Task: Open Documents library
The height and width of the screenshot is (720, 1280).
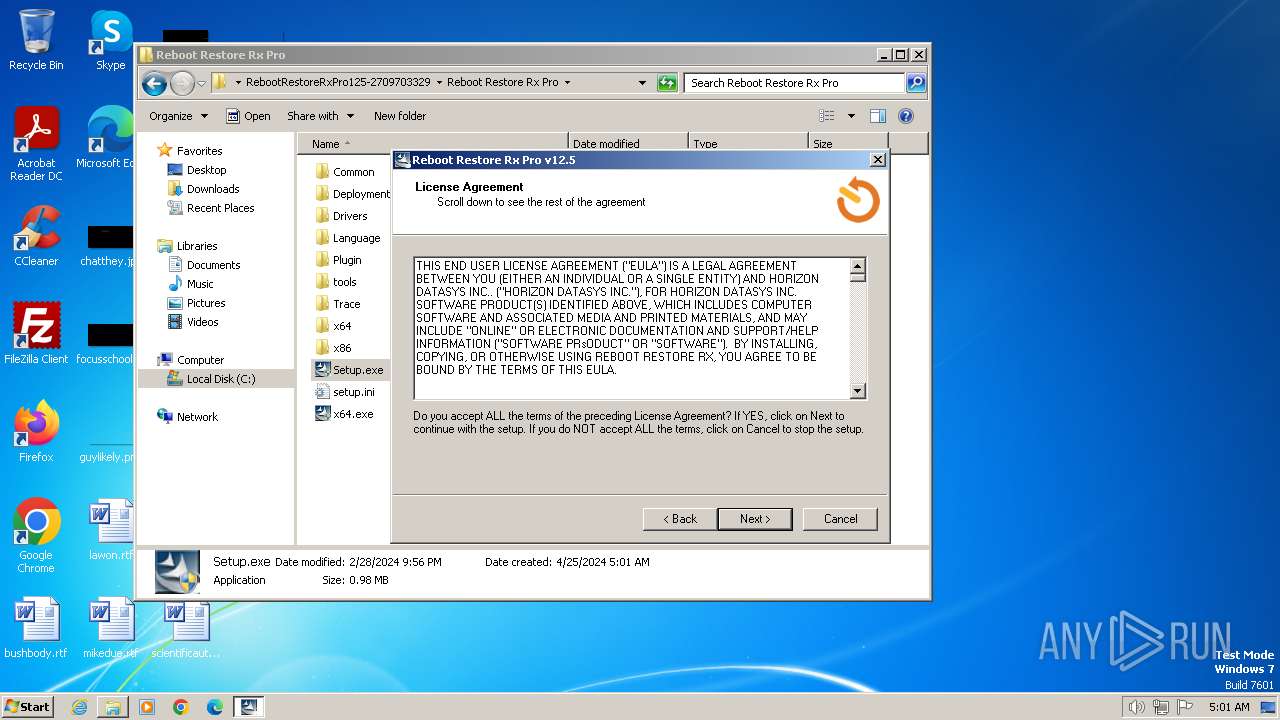Action: click(203, 265)
